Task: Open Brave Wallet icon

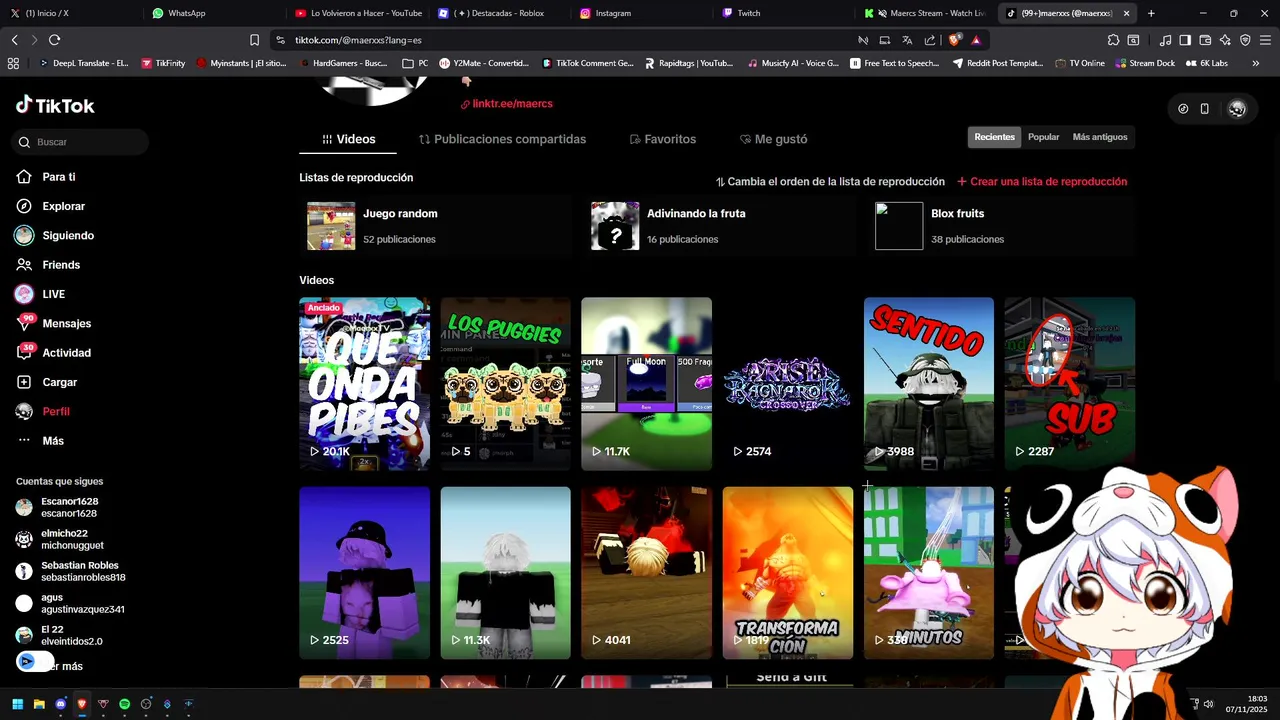Action: pyautogui.click(x=1205, y=40)
